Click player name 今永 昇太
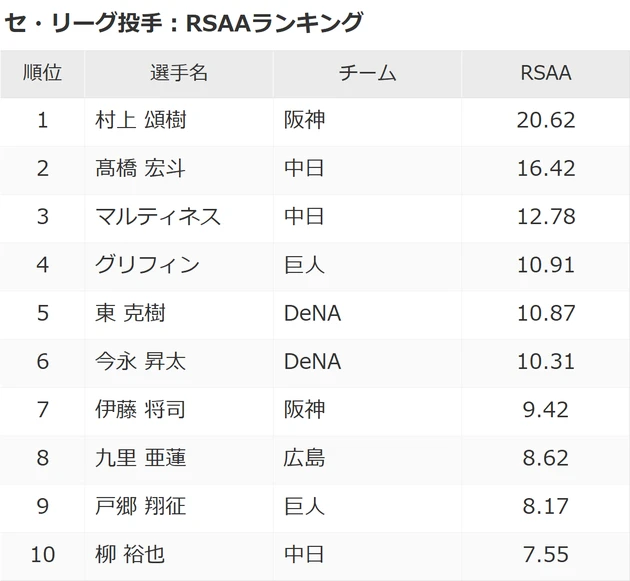Image resolution: width=630 pixels, height=581 pixels. pyautogui.click(x=140, y=361)
